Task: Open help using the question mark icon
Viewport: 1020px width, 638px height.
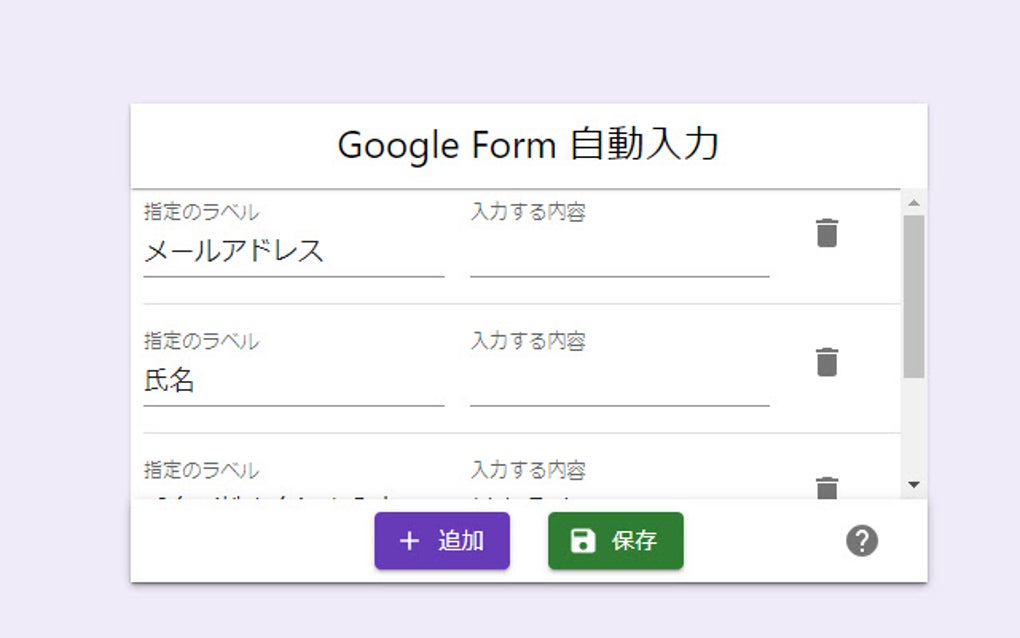Action: coord(861,540)
